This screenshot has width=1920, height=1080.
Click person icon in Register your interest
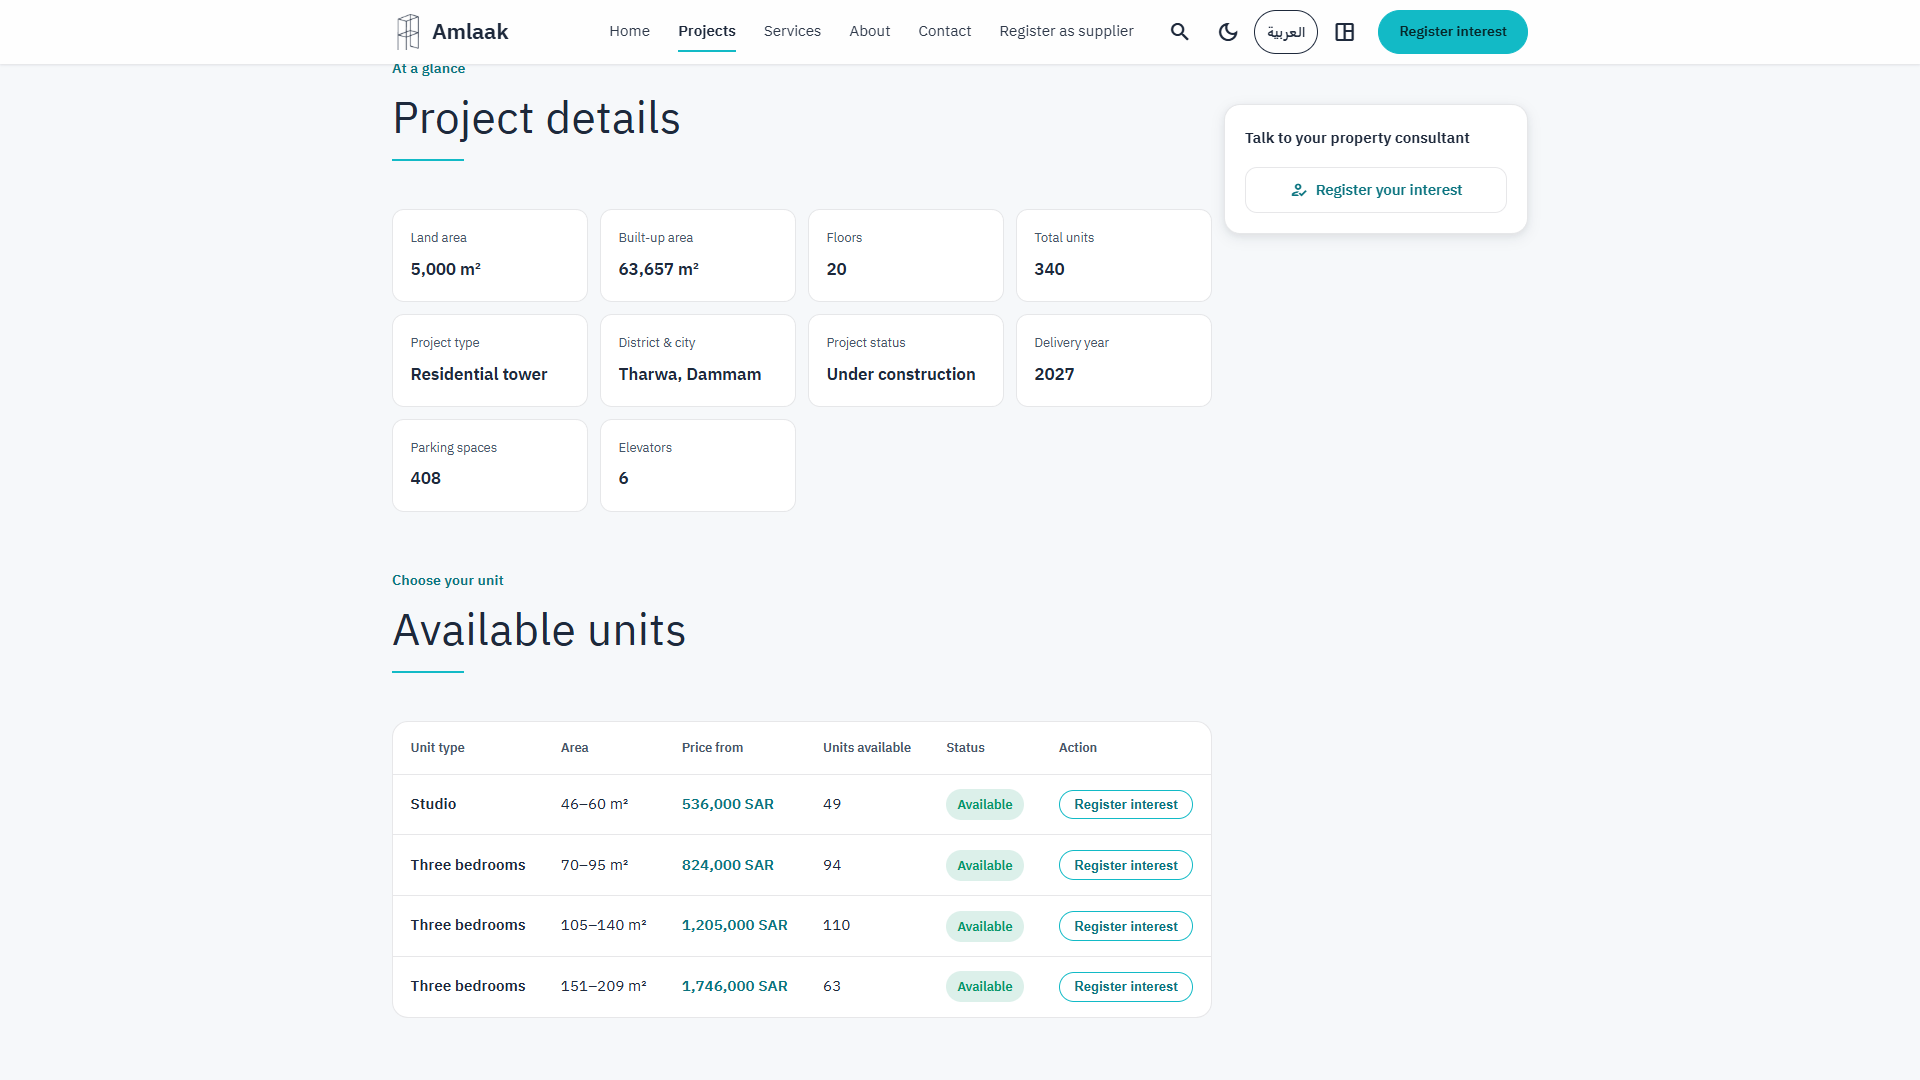click(1299, 190)
